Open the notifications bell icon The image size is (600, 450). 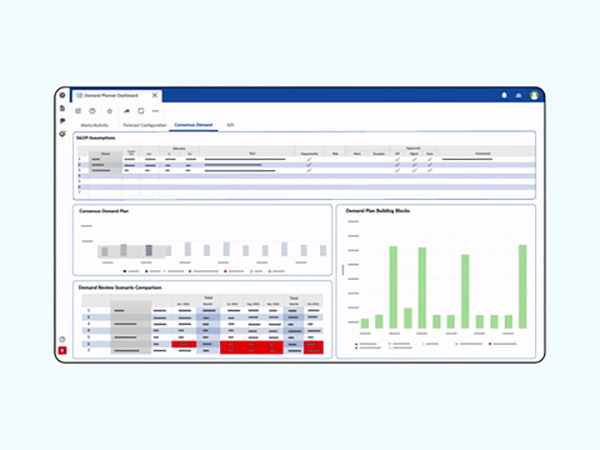[x=504, y=95]
